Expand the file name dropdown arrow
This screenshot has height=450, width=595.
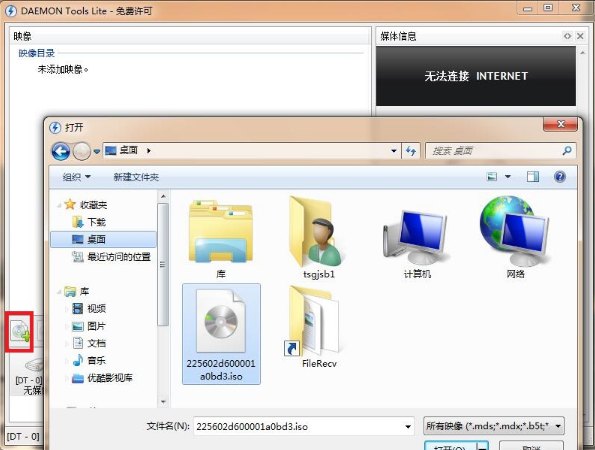pyautogui.click(x=408, y=426)
